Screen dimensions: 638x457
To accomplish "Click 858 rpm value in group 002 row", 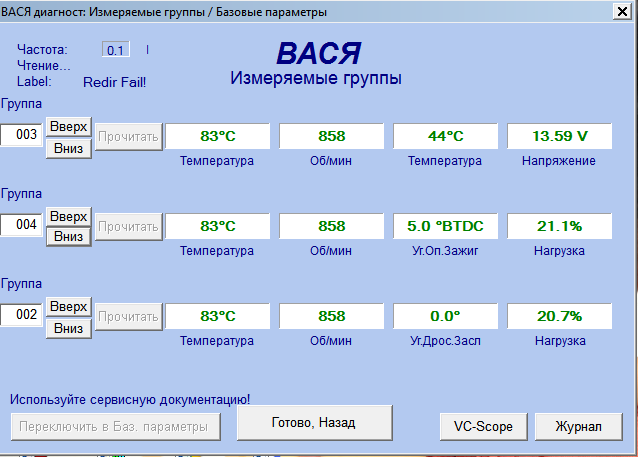I will coord(332,316).
